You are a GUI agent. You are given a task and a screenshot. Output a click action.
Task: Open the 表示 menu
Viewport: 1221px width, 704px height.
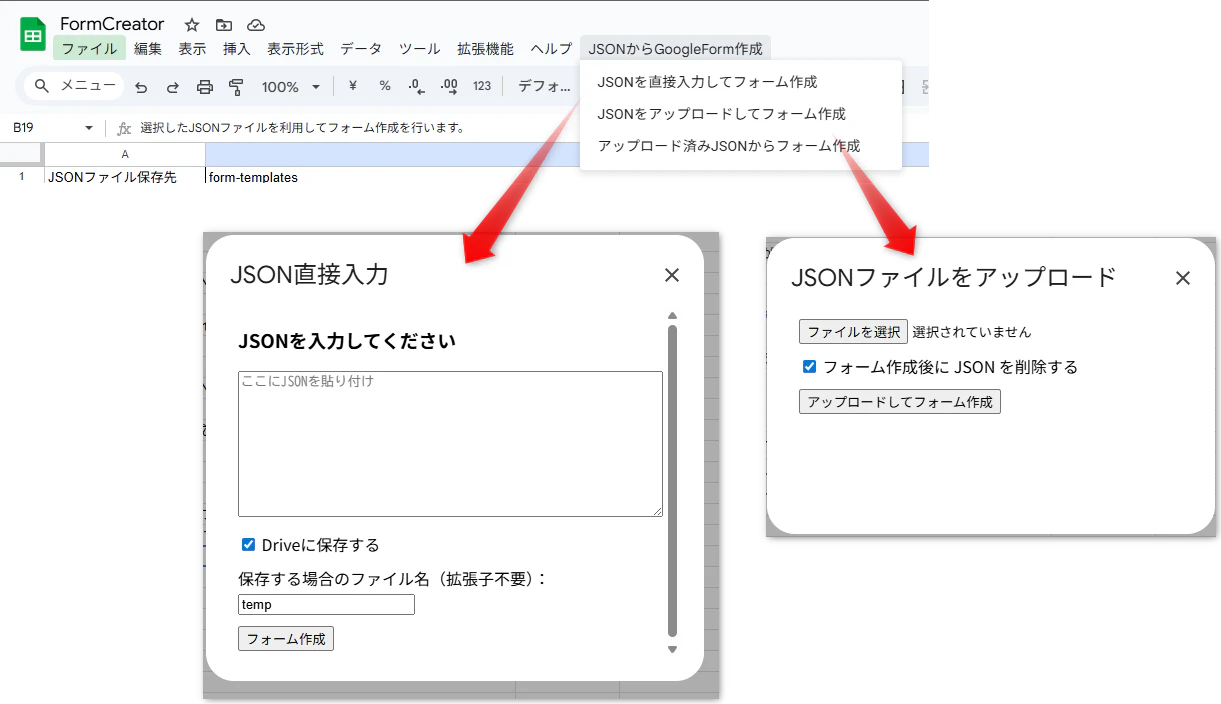[x=192, y=48]
